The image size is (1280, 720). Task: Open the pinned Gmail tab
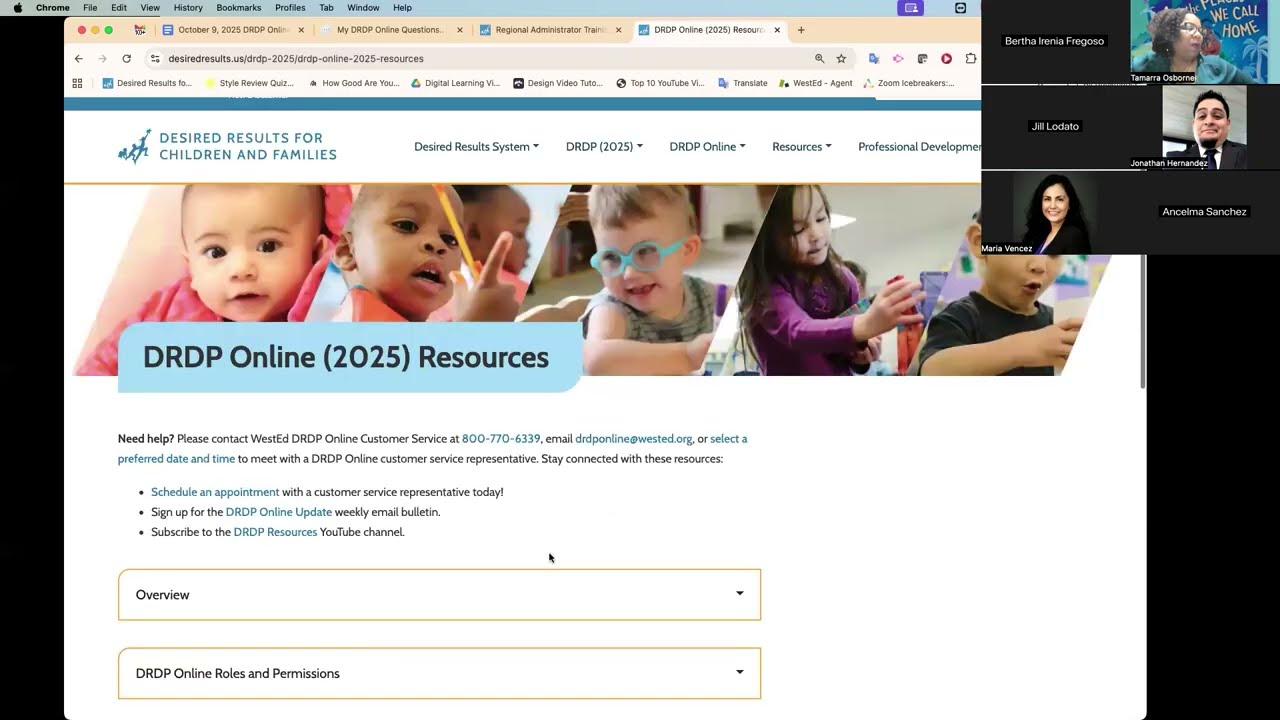(x=140, y=30)
